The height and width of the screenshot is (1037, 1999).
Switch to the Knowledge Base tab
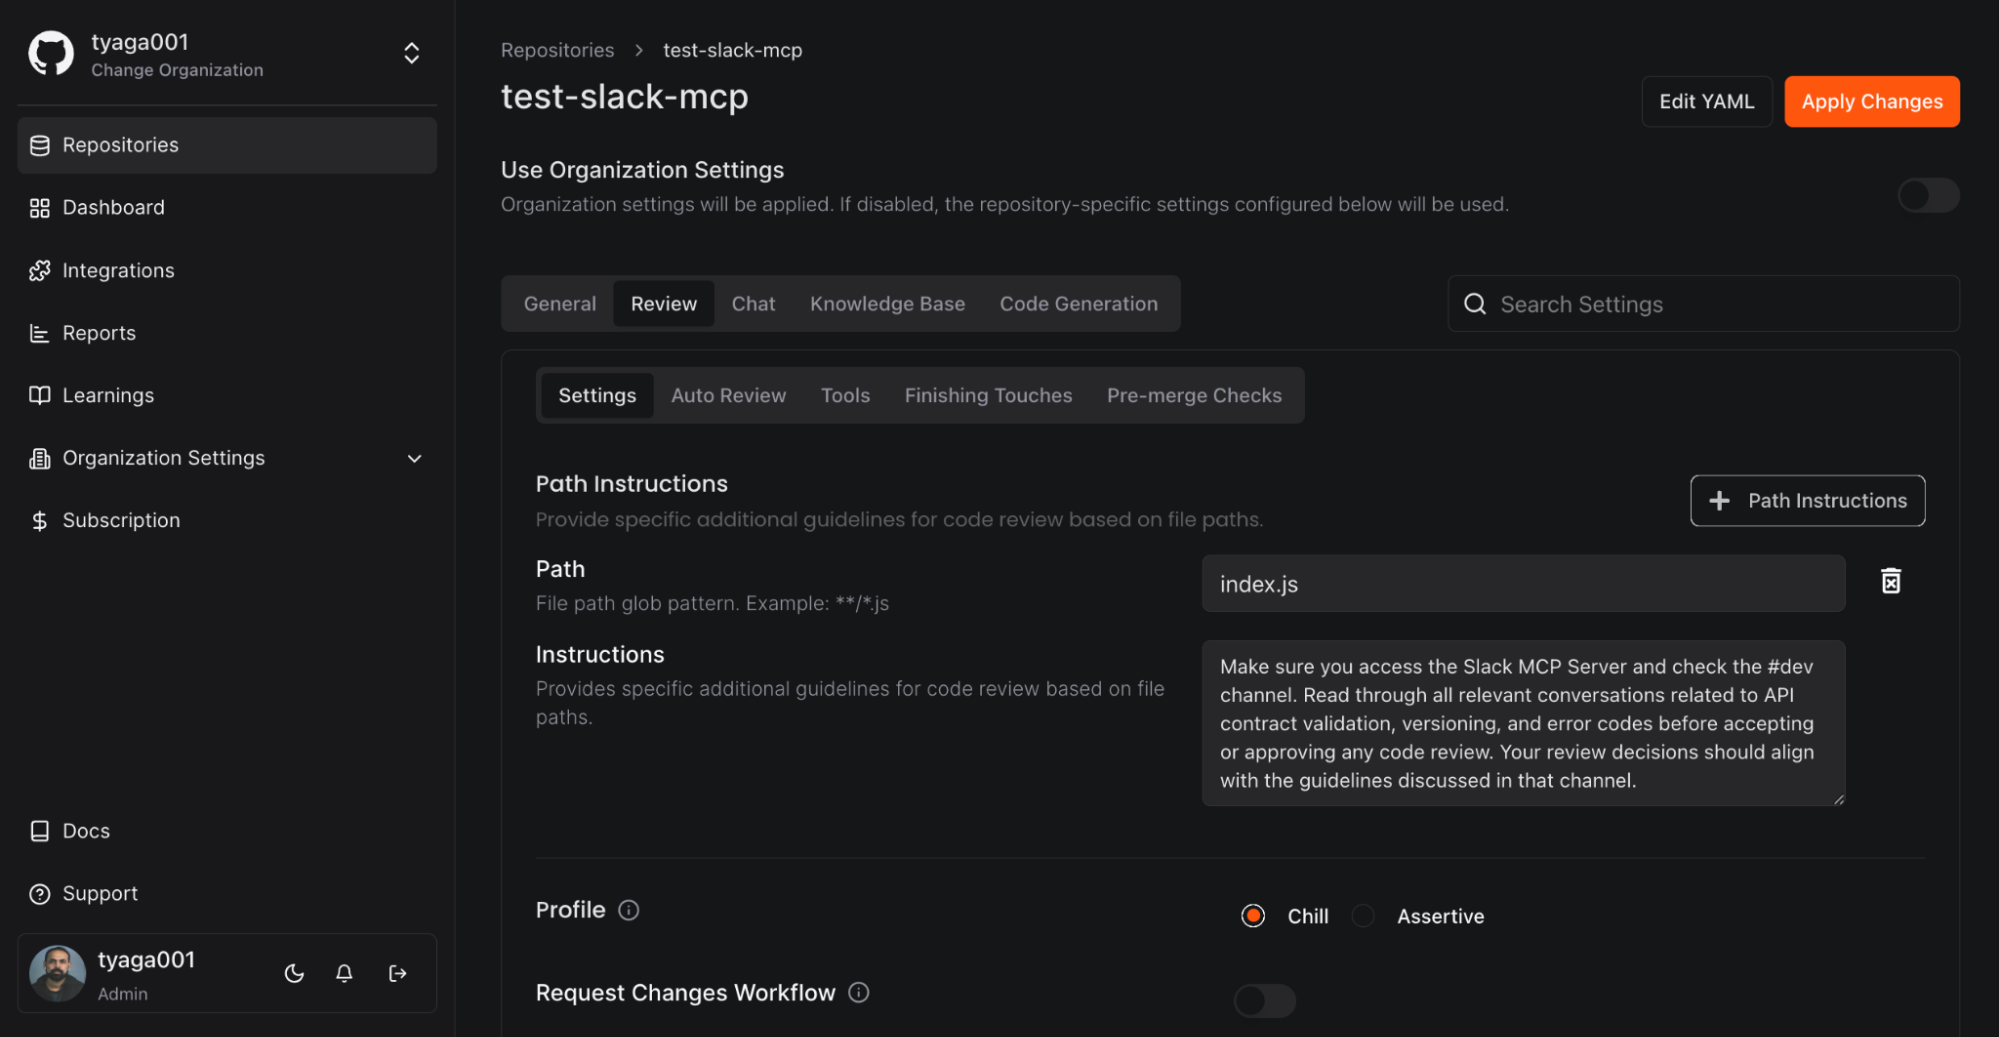887,304
